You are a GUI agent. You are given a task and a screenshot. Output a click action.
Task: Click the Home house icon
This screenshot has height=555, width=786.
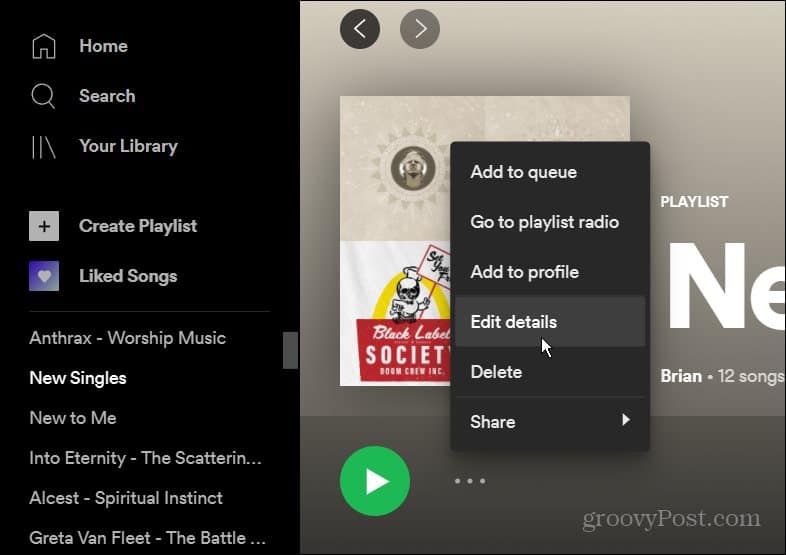tap(44, 47)
